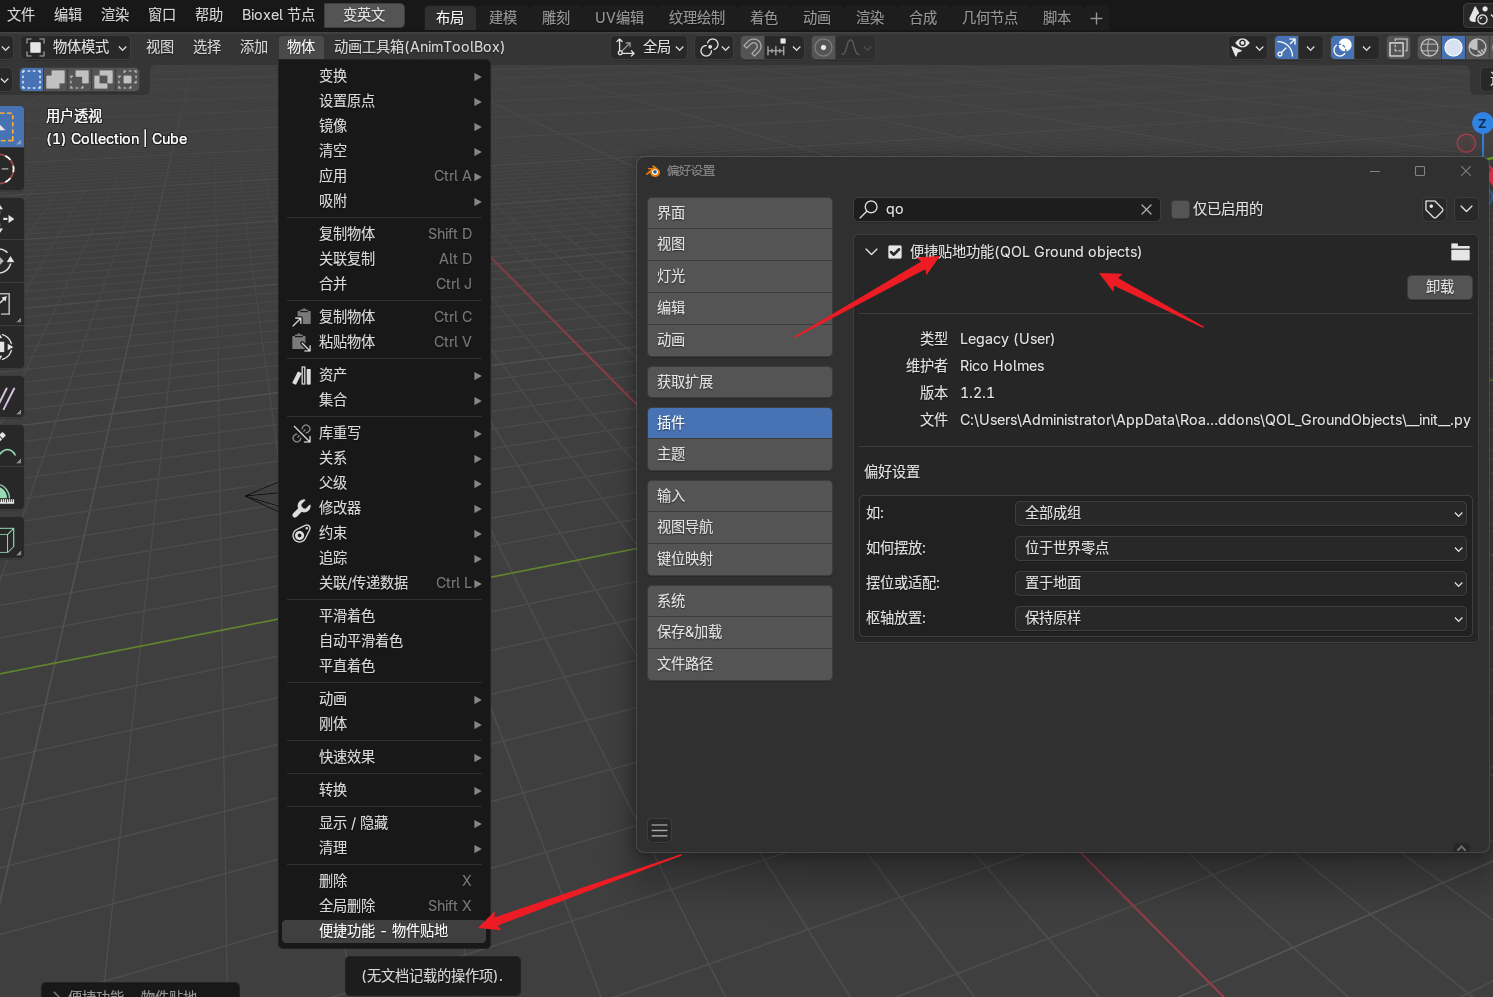The width and height of the screenshot is (1493, 997).
Task: Open the '文件' menu
Action: pyautogui.click(x=21, y=15)
